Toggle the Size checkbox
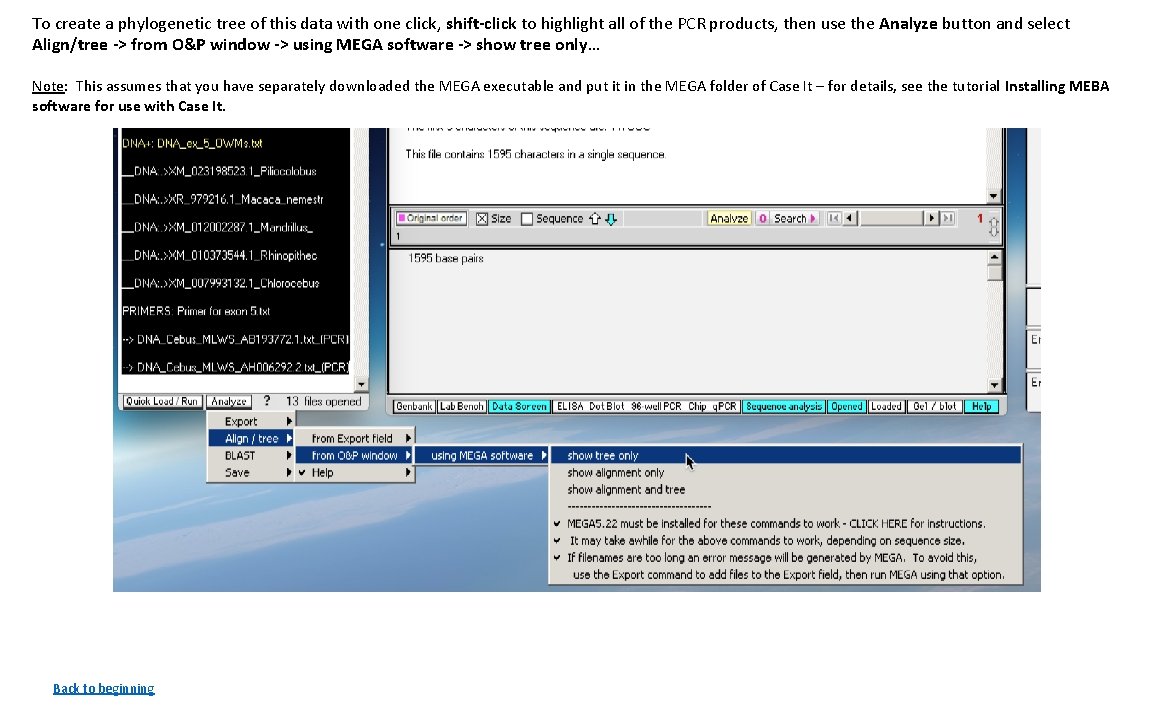Screen dimensions: 1152x720 483,217
